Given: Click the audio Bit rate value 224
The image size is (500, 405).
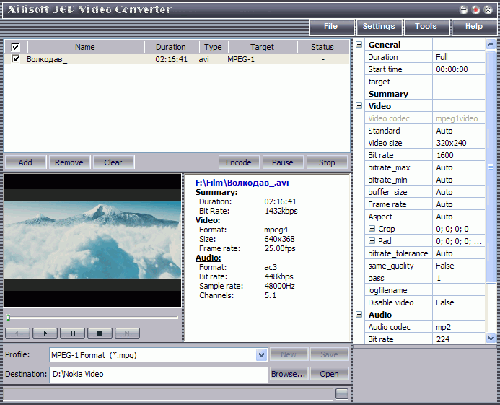Looking at the screenshot, I should coord(458,339).
